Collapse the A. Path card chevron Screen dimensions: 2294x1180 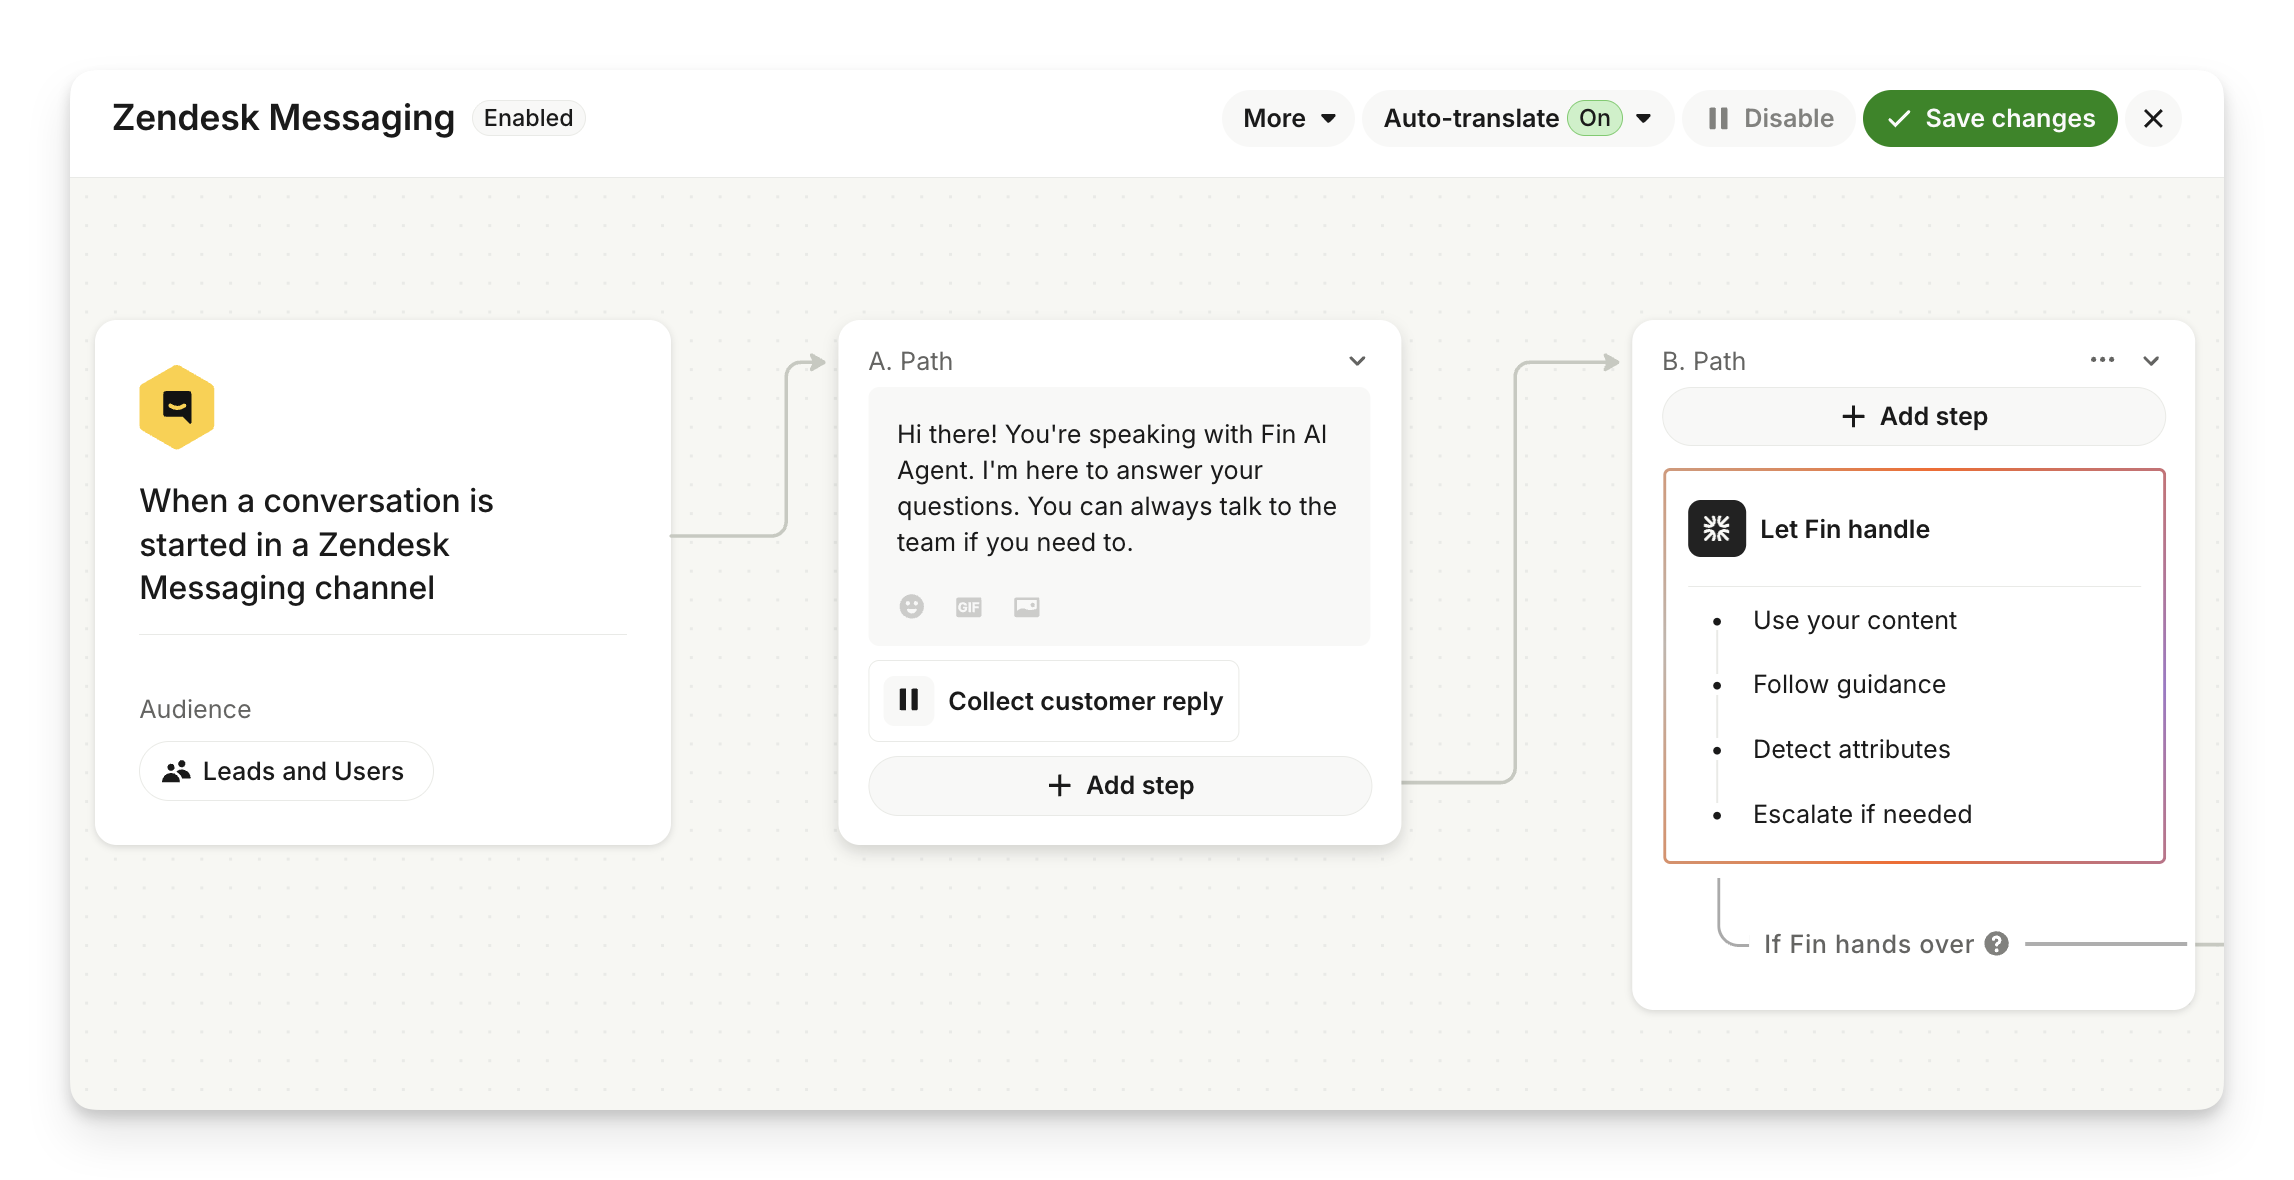(1357, 361)
